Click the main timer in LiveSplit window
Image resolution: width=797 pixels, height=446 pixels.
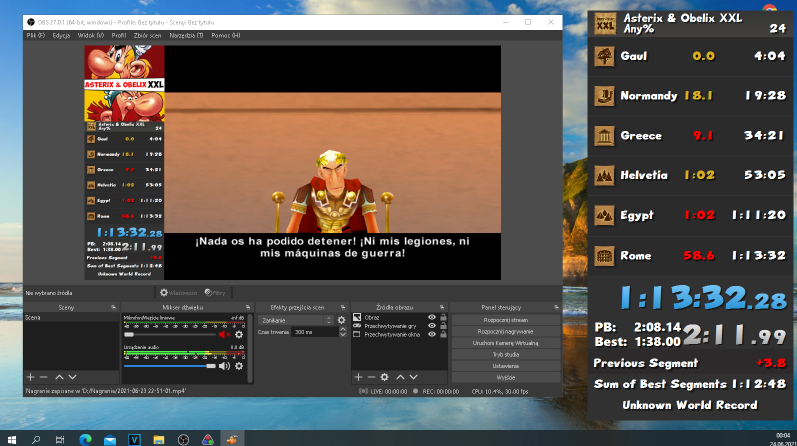pyautogui.click(x=703, y=298)
